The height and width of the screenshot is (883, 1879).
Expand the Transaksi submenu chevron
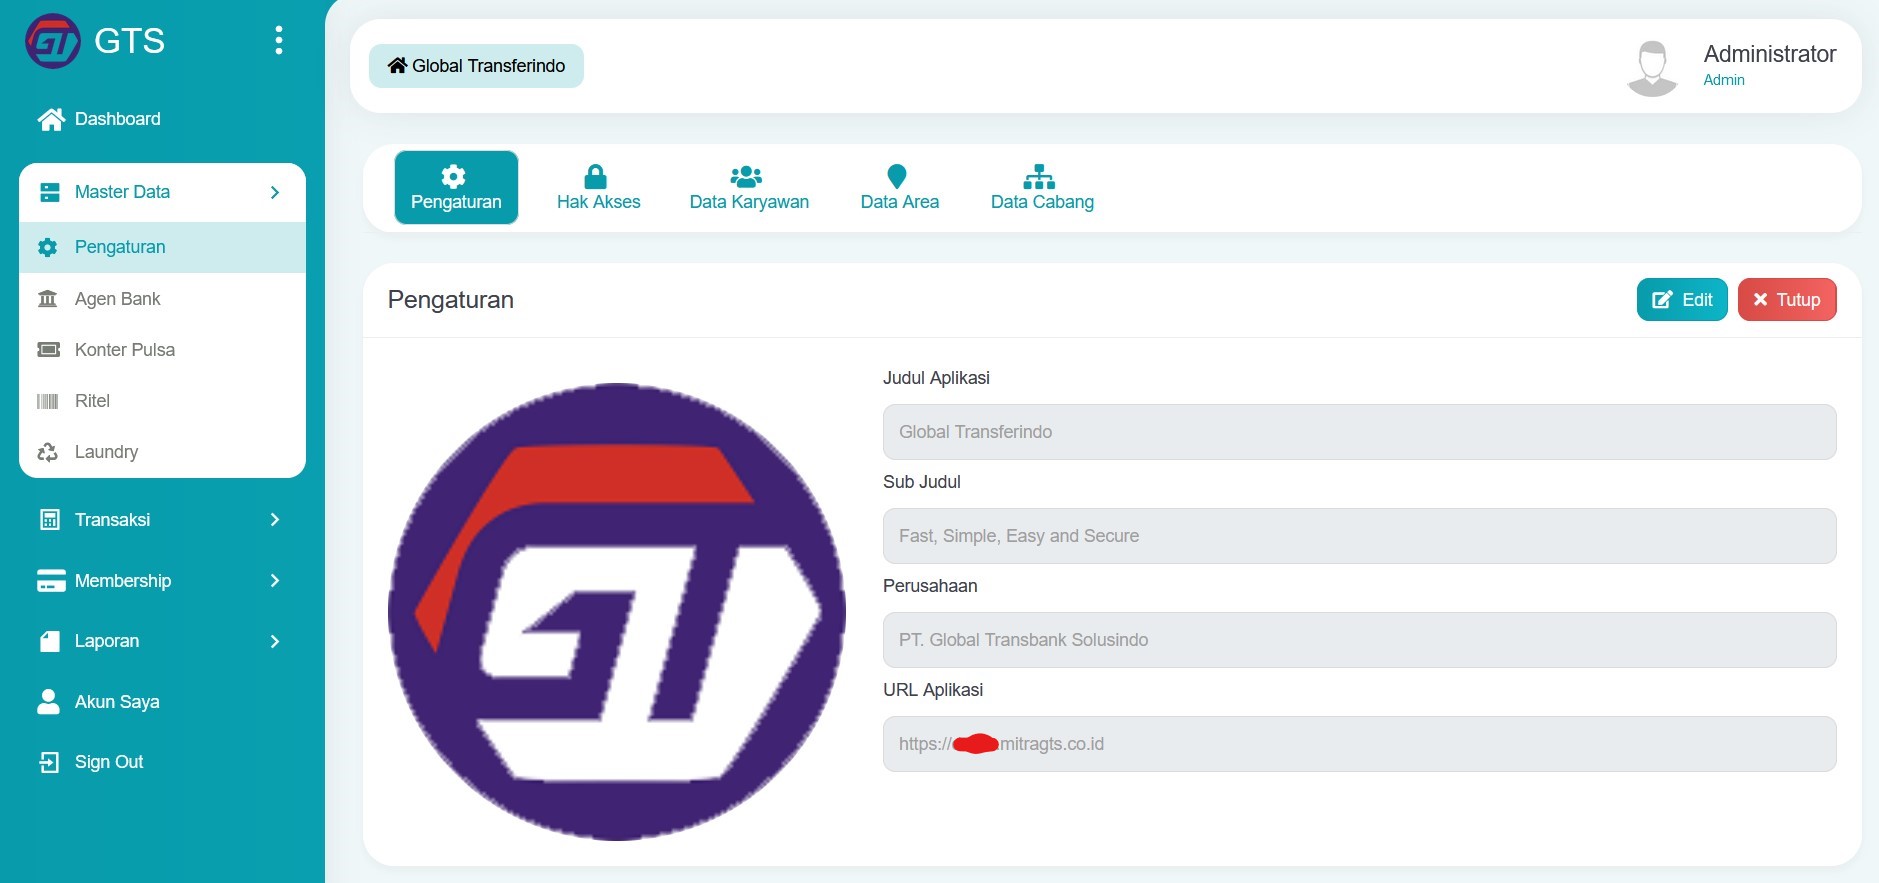click(275, 519)
